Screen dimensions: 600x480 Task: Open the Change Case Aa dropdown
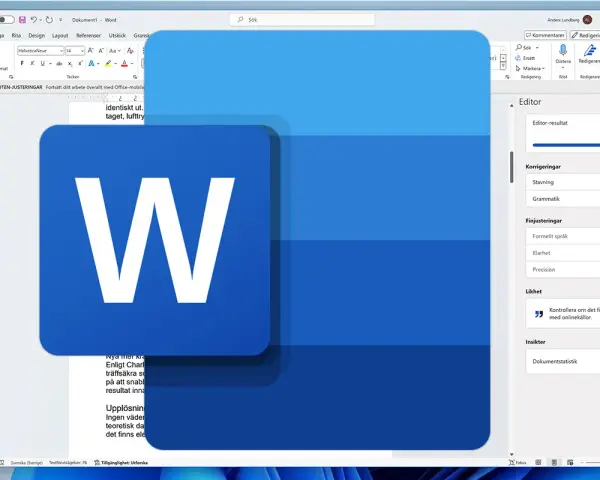pos(114,51)
